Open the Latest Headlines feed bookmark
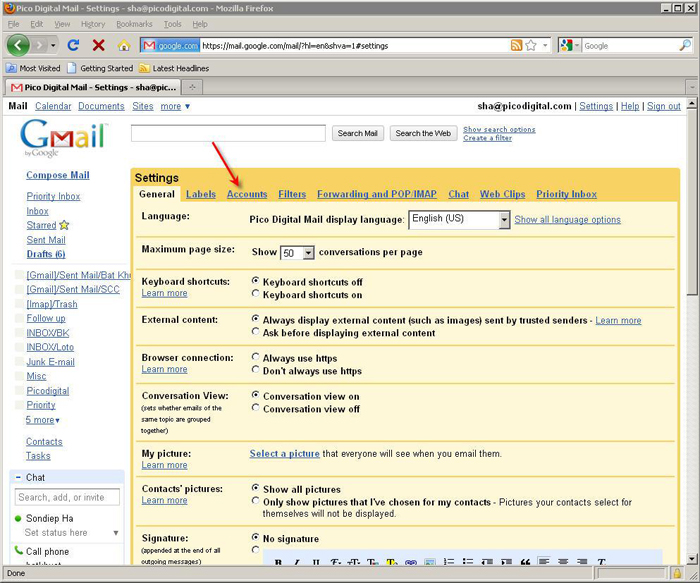700x583 pixels. (174, 68)
